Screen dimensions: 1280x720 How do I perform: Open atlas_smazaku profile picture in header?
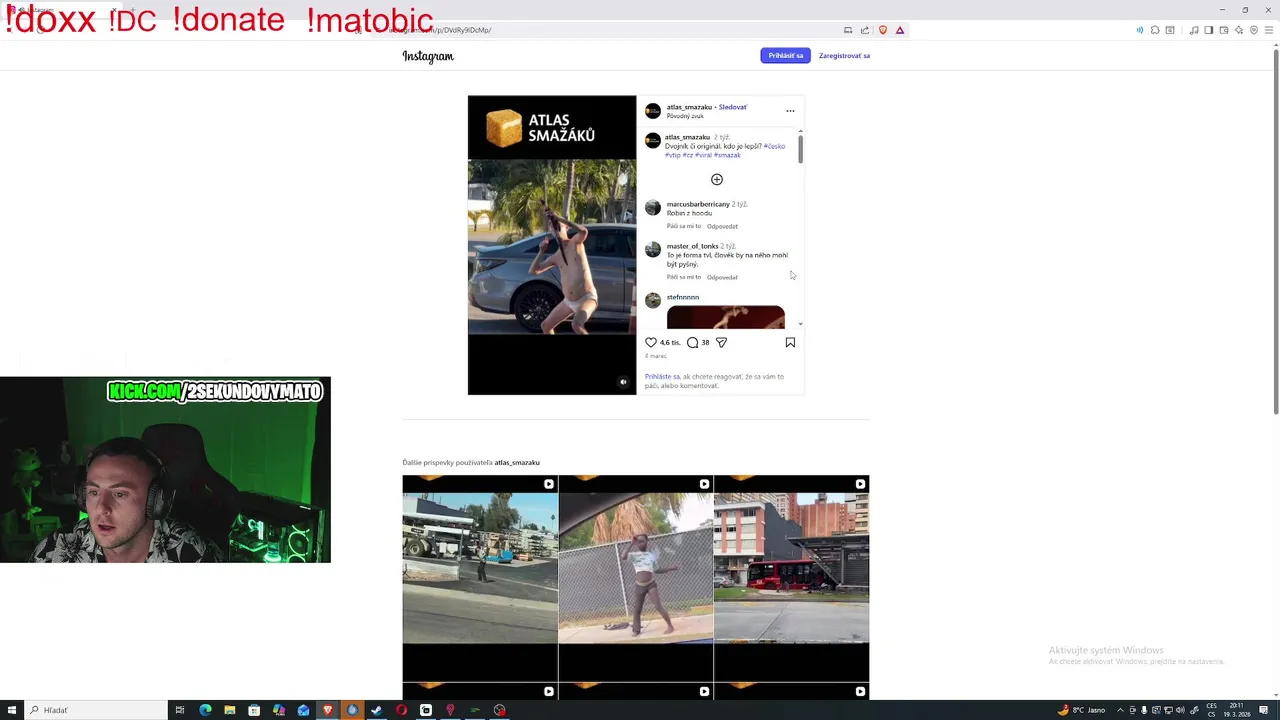[653, 111]
